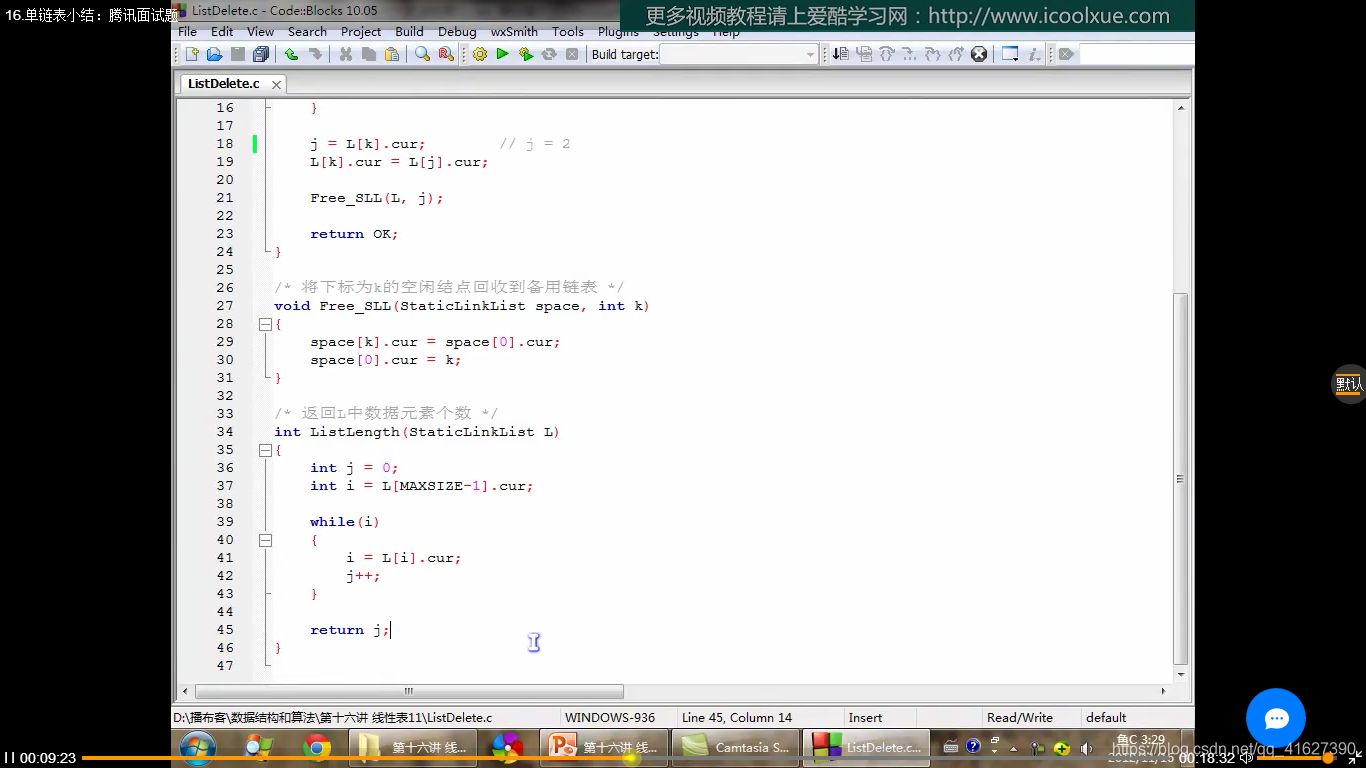Screen dimensions: 1366x768
Task: Click the Step into debug icon
Action: point(909,54)
